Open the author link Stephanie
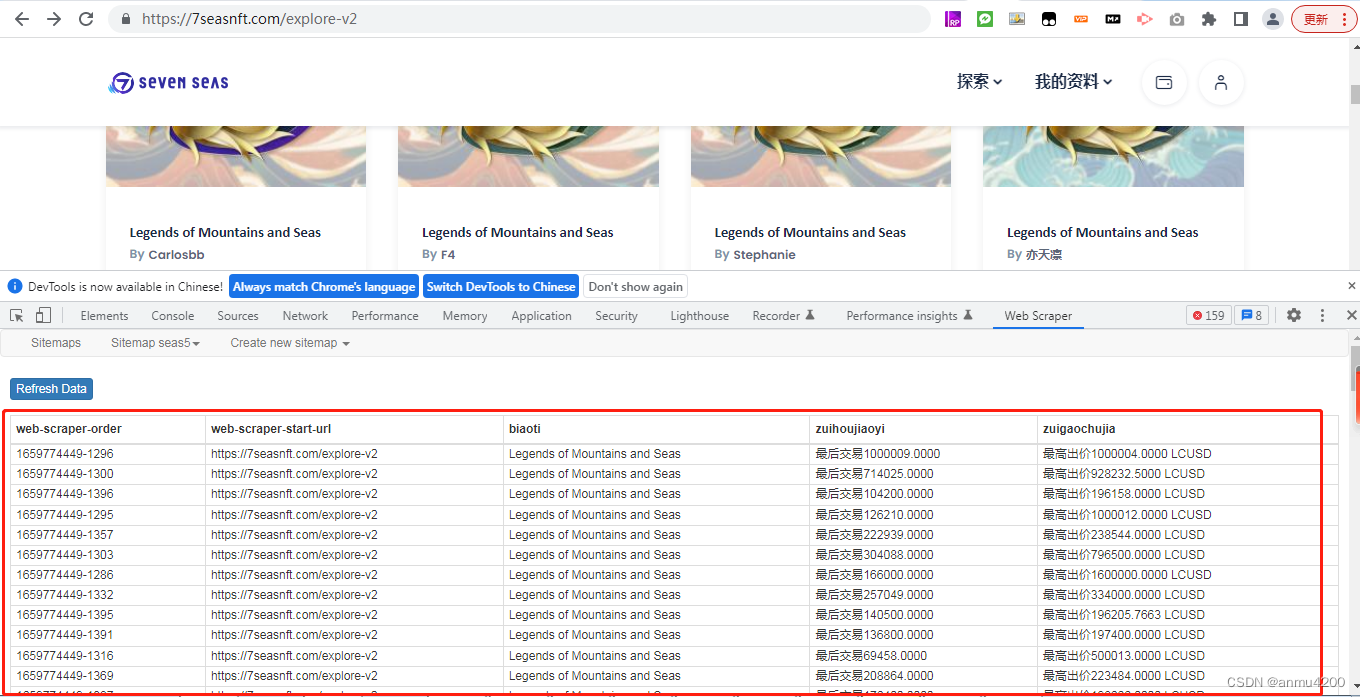The image size is (1360, 697). (764, 255)
